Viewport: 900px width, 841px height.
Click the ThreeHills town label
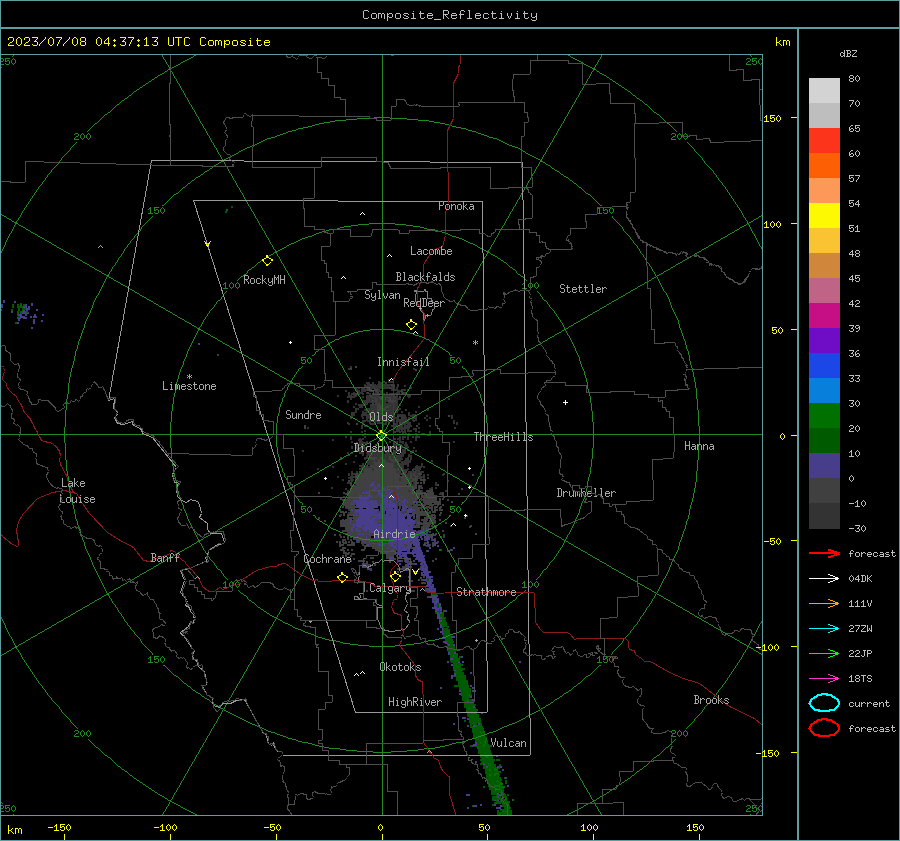point(503,437)
